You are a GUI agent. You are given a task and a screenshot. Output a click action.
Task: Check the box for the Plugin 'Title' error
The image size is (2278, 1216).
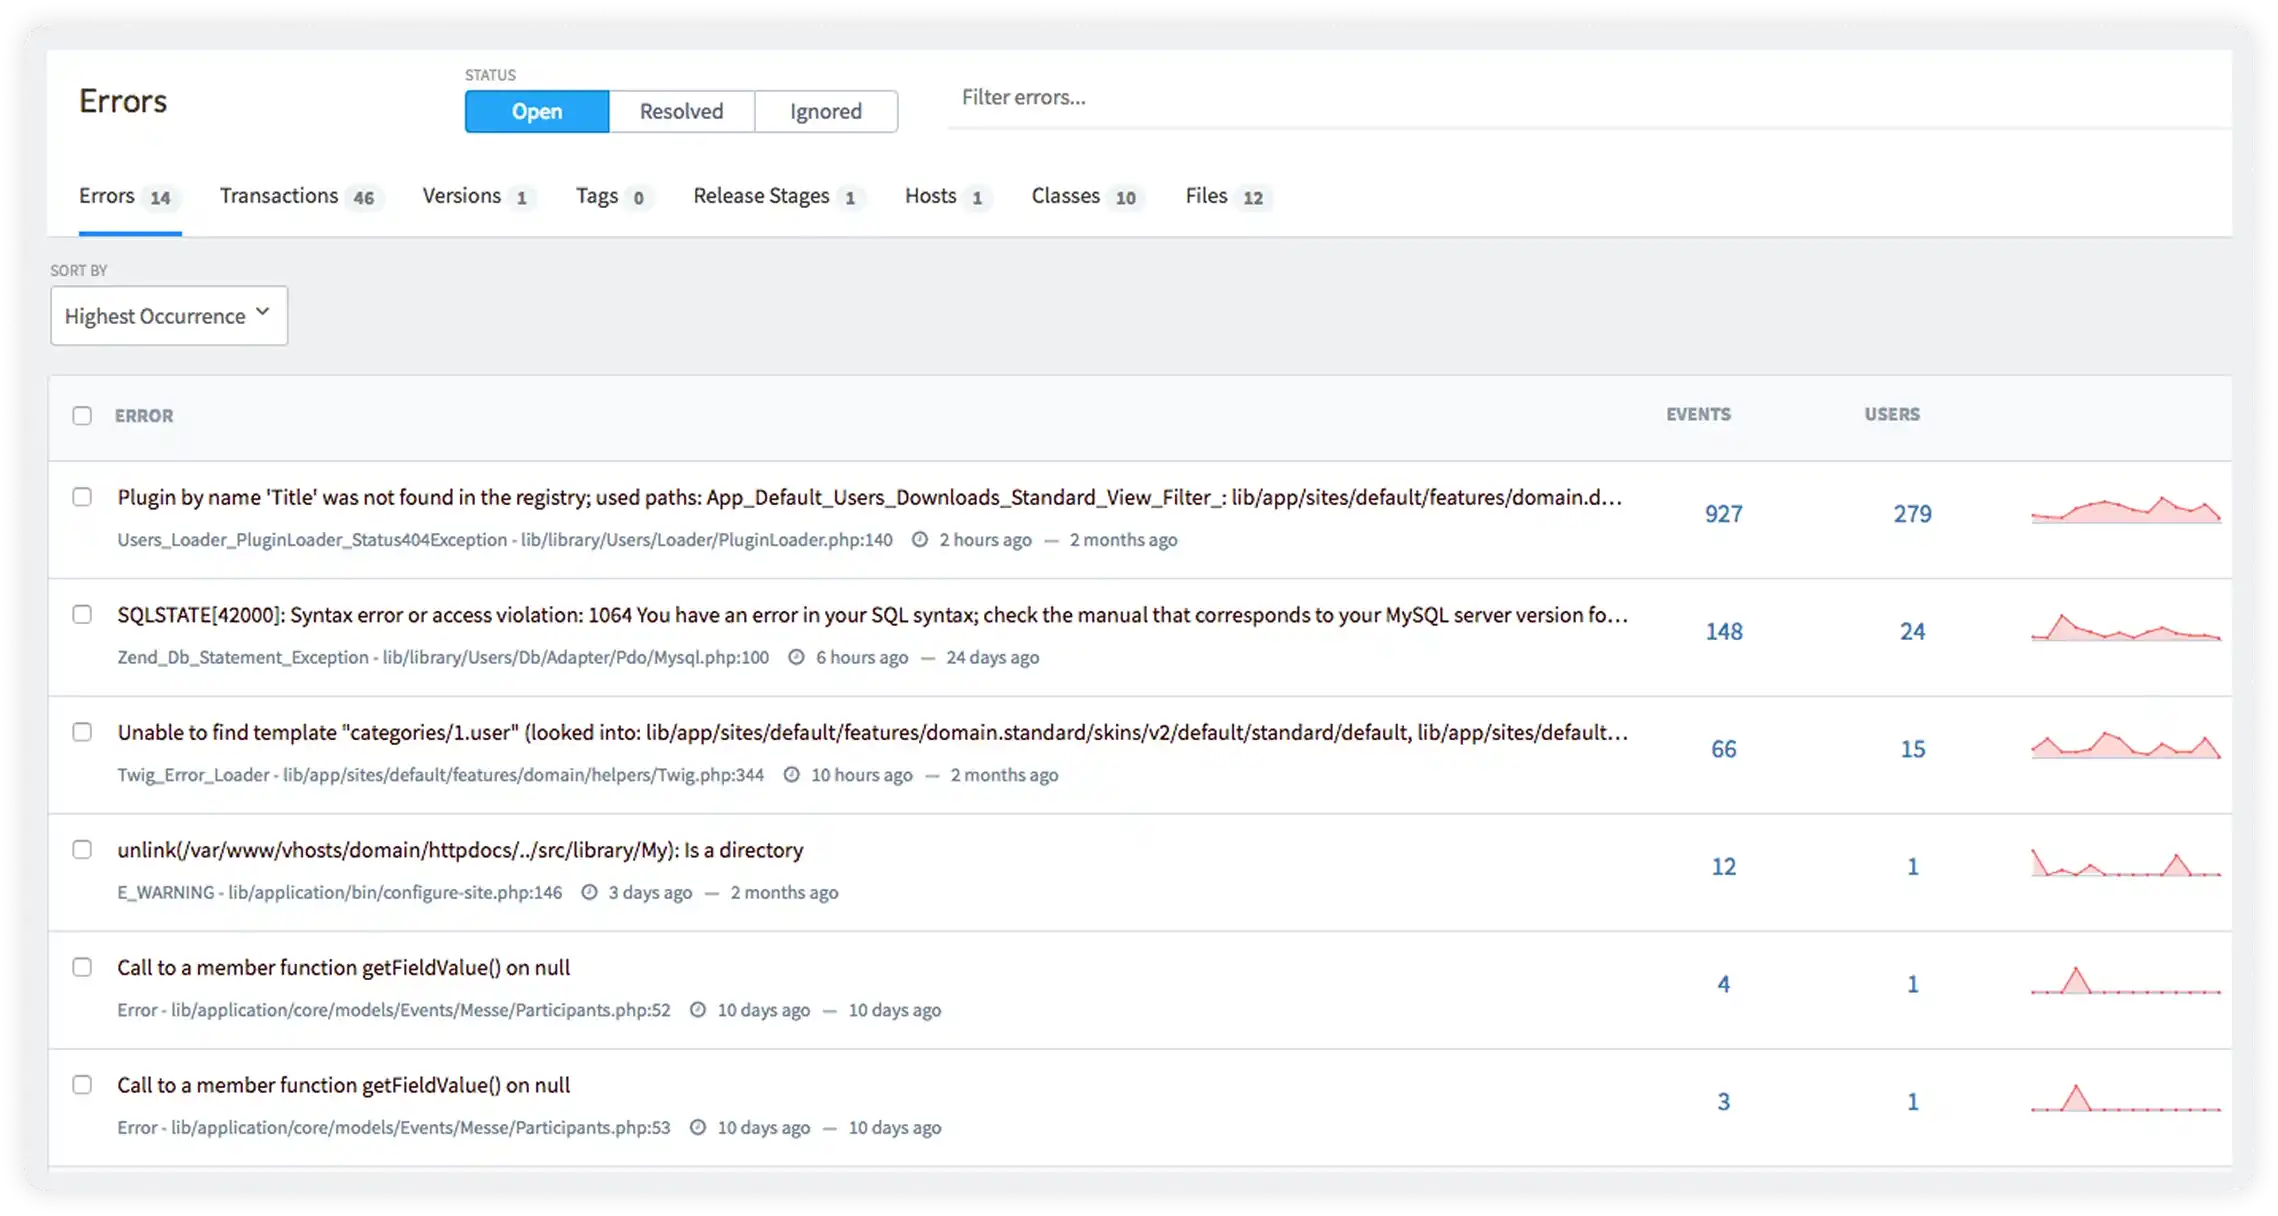click(82, 497)
